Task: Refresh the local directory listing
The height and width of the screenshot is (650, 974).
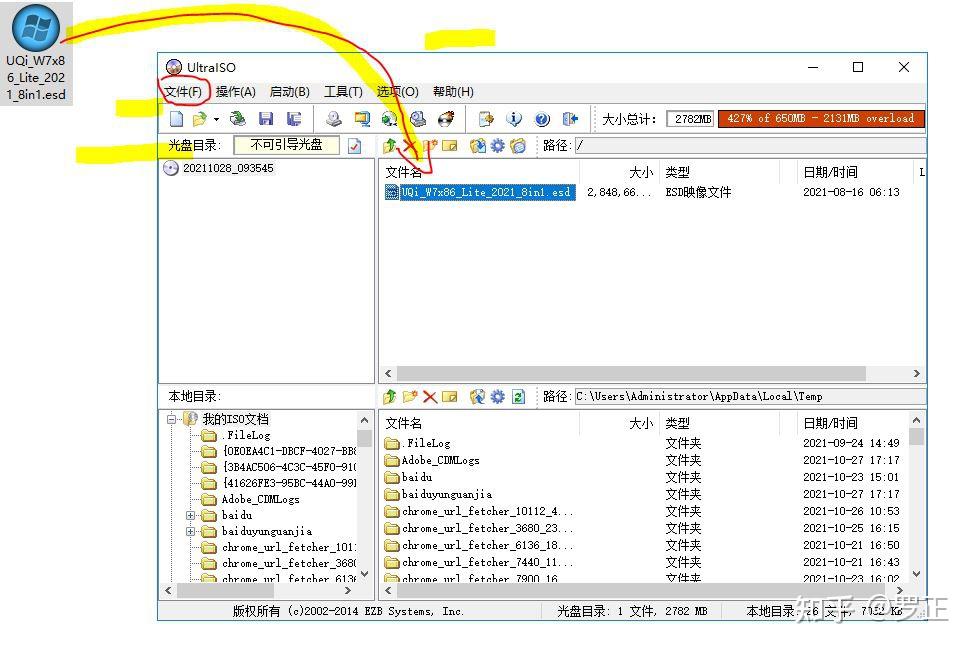Action: [x=518, y=397]
